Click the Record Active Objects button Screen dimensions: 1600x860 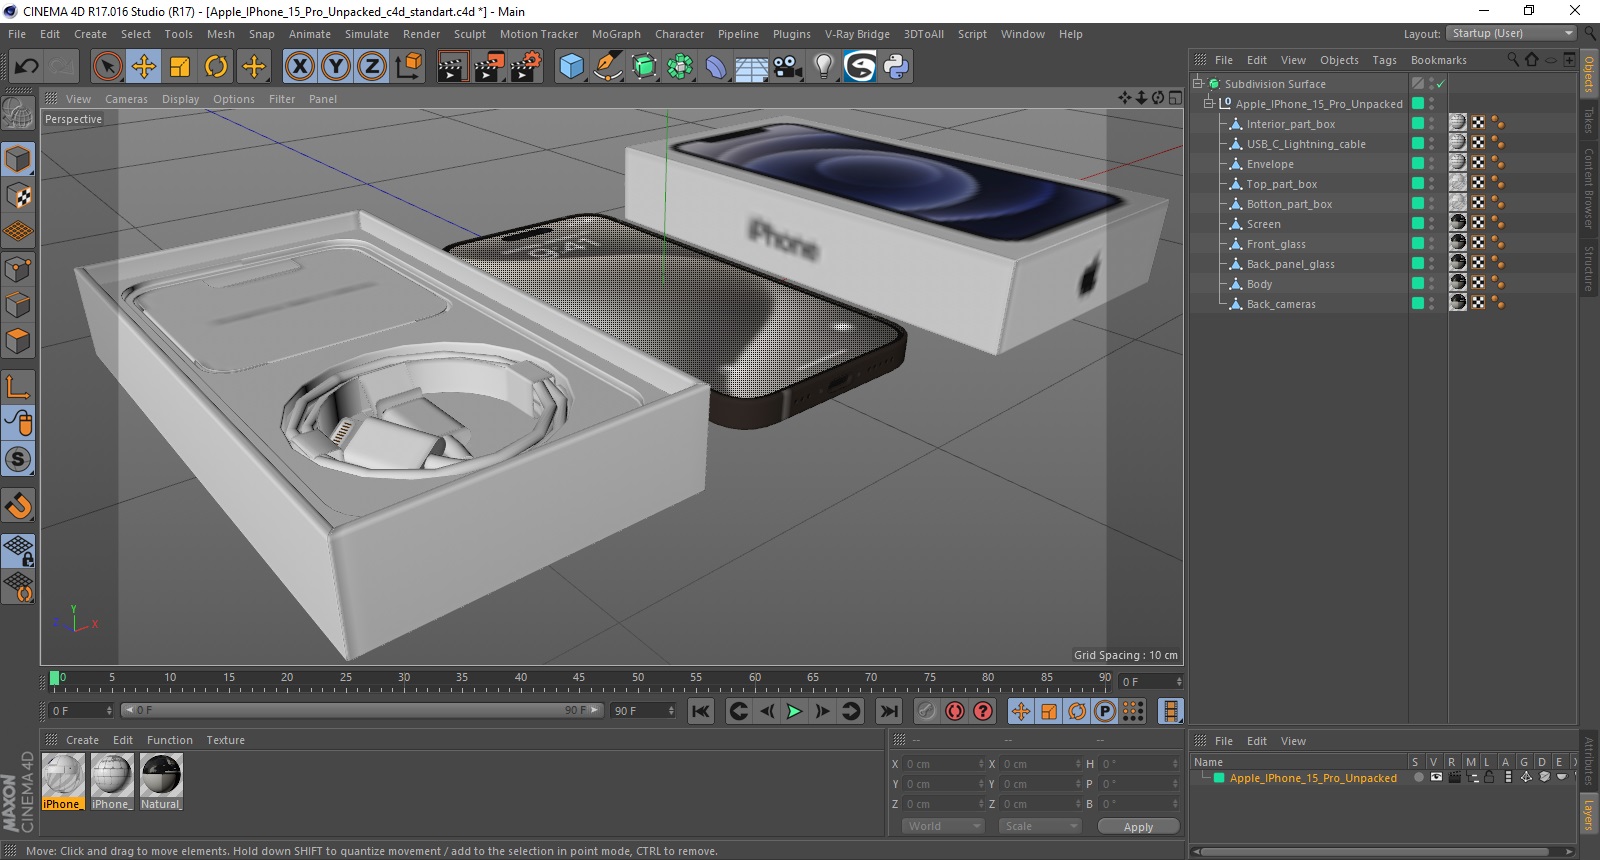click(x=927, y=711)
